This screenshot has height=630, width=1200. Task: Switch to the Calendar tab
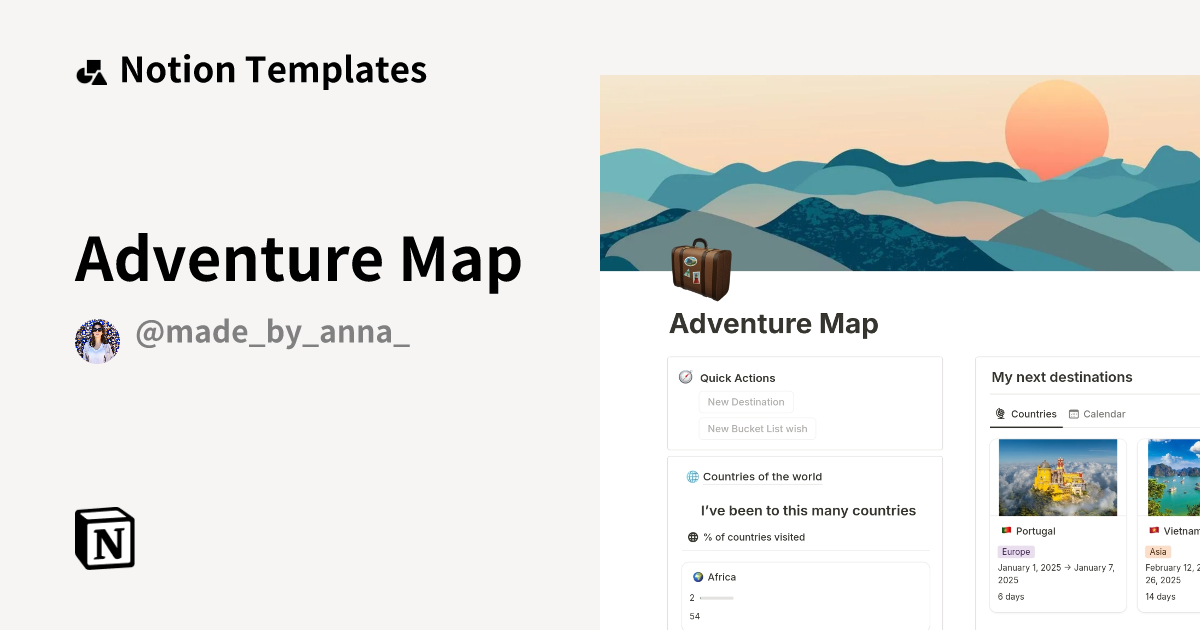tap(1104, 413)
